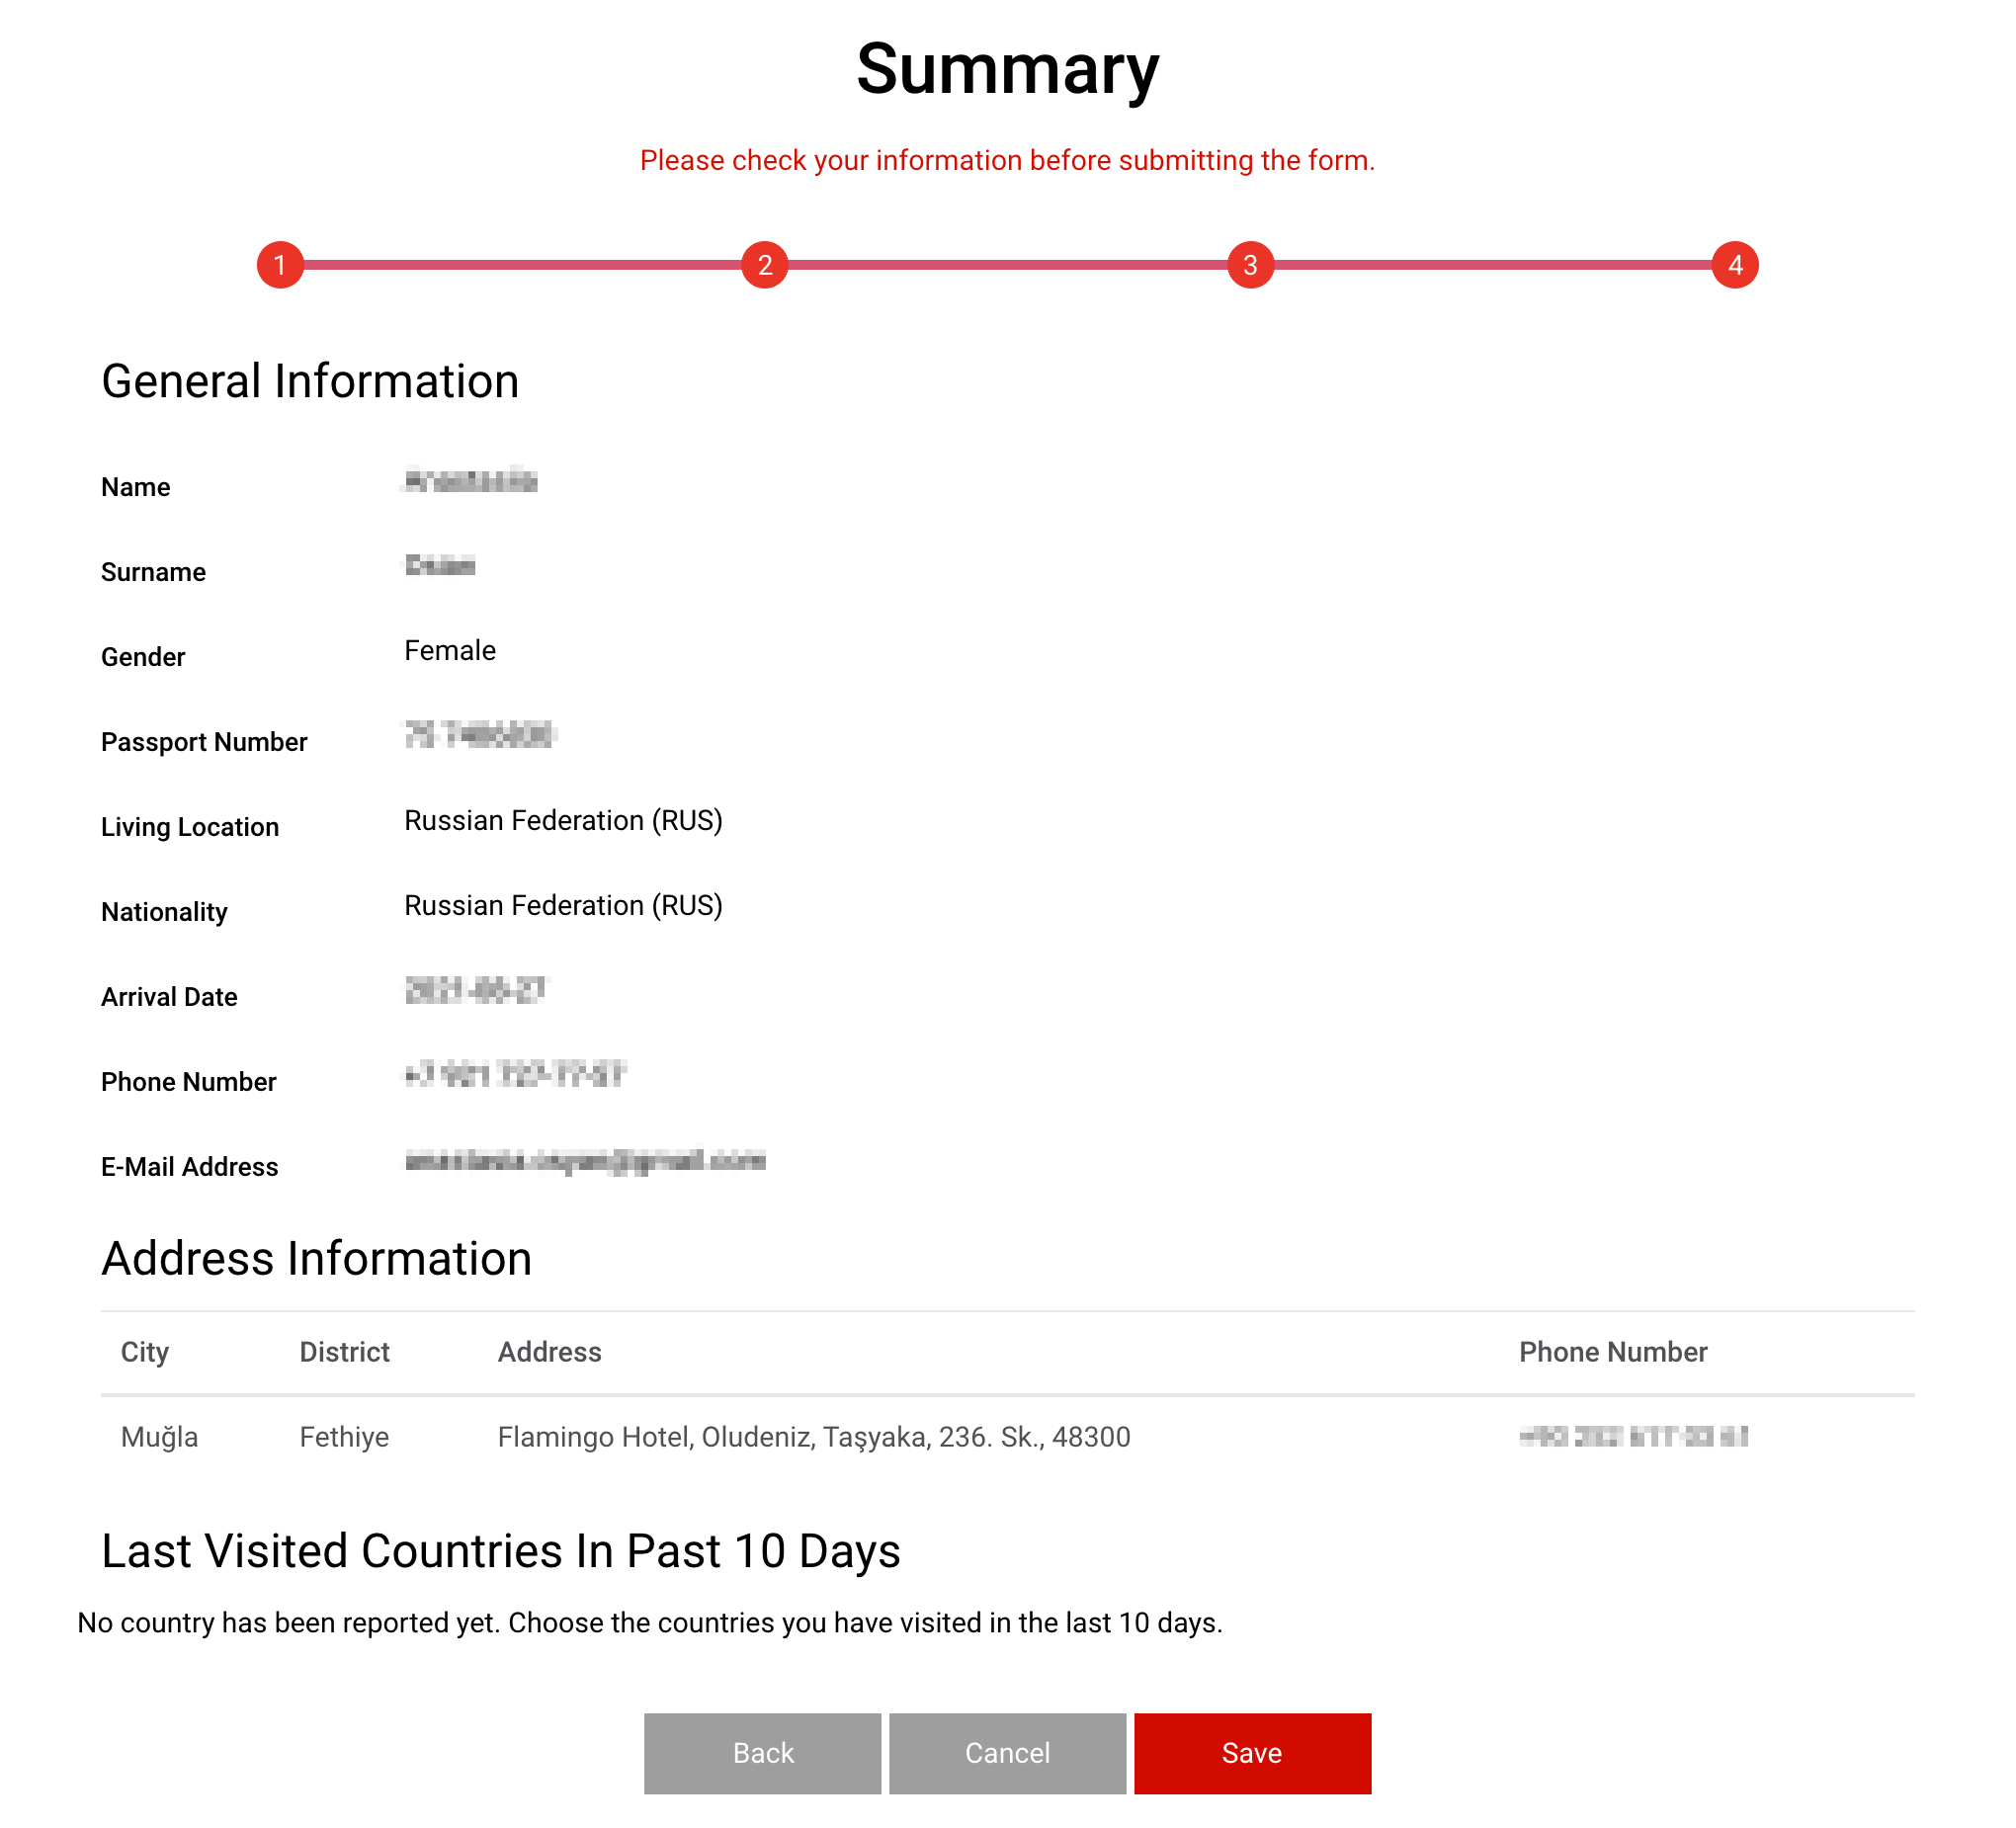Click the 'Address' column header
This screenshot has width=2016, height=1828.
tap(550, 1352)
